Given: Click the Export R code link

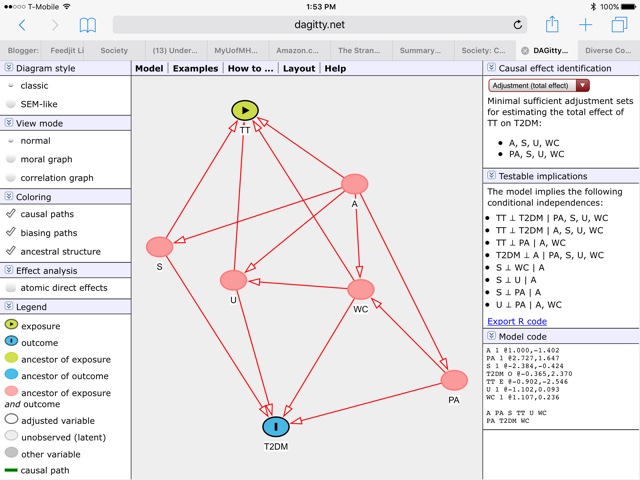Looking at the screenshot, I should point(516,321).
